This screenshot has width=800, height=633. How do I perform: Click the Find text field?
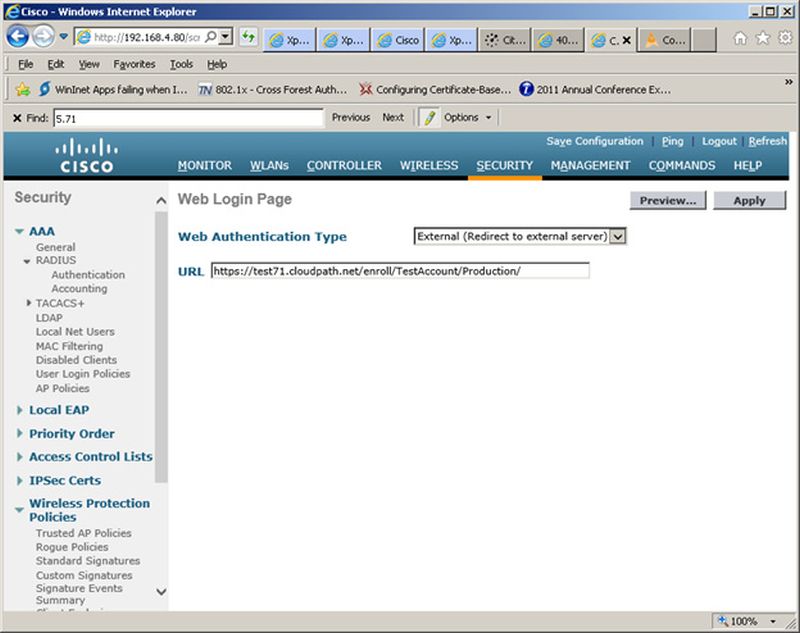[188, 118]
